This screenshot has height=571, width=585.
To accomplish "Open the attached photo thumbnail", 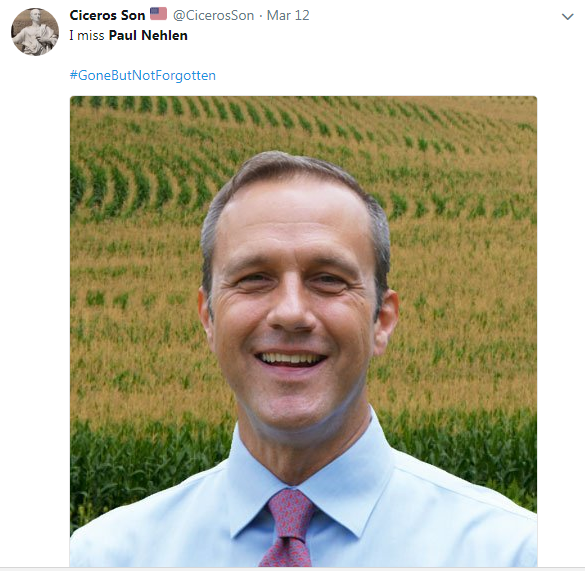I will pos(303,331).
